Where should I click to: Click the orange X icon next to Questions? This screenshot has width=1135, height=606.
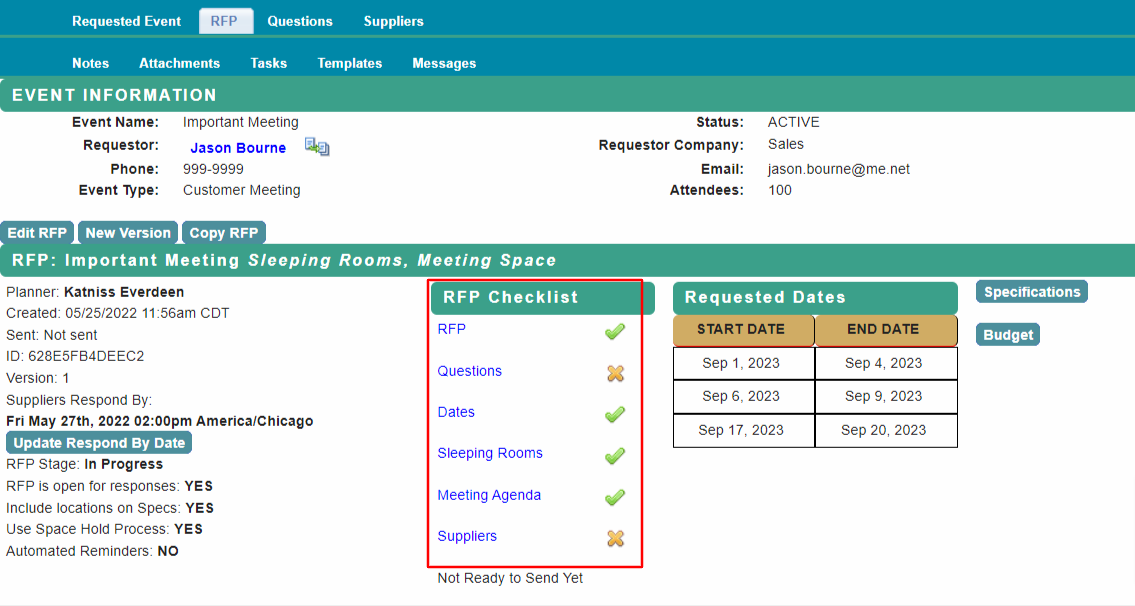tap(615, 373)
